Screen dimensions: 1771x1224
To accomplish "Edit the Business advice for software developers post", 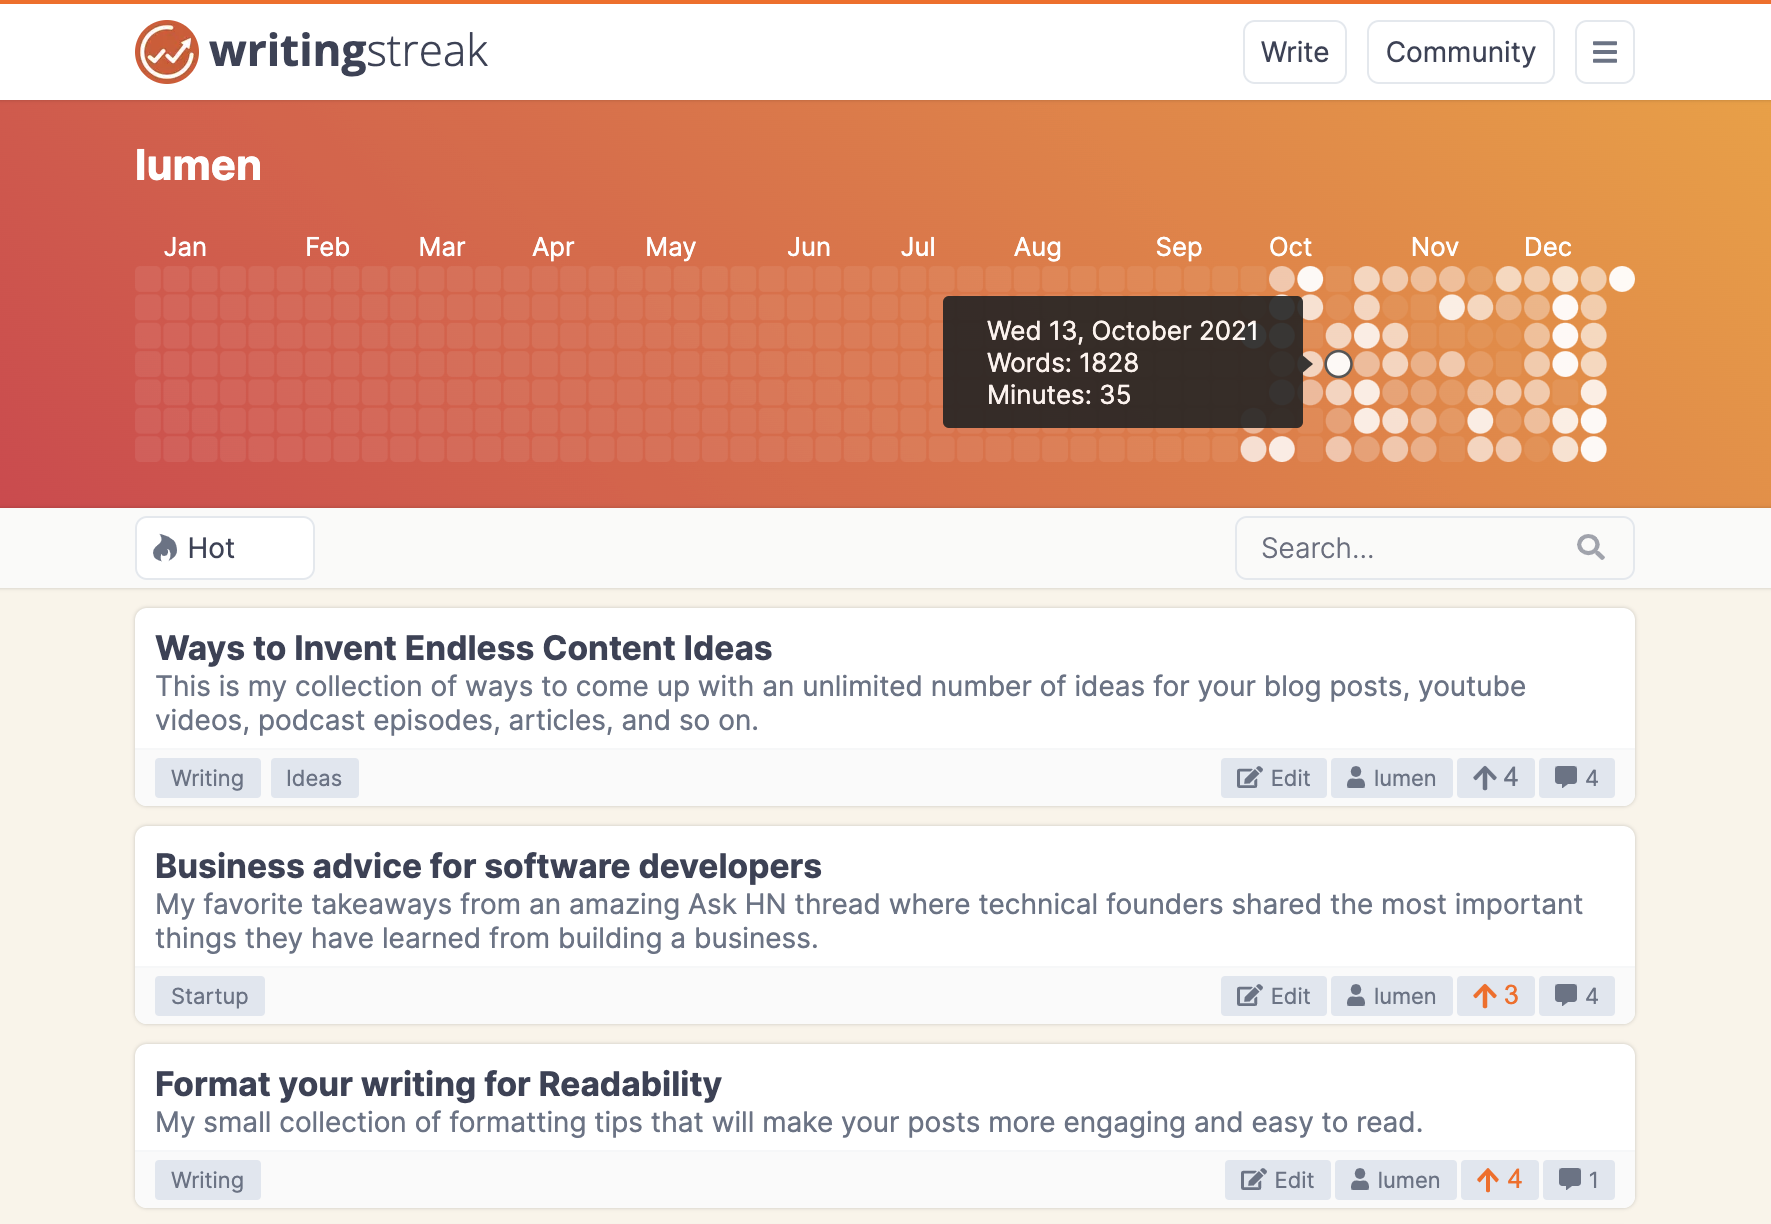I will (1273, 996).
